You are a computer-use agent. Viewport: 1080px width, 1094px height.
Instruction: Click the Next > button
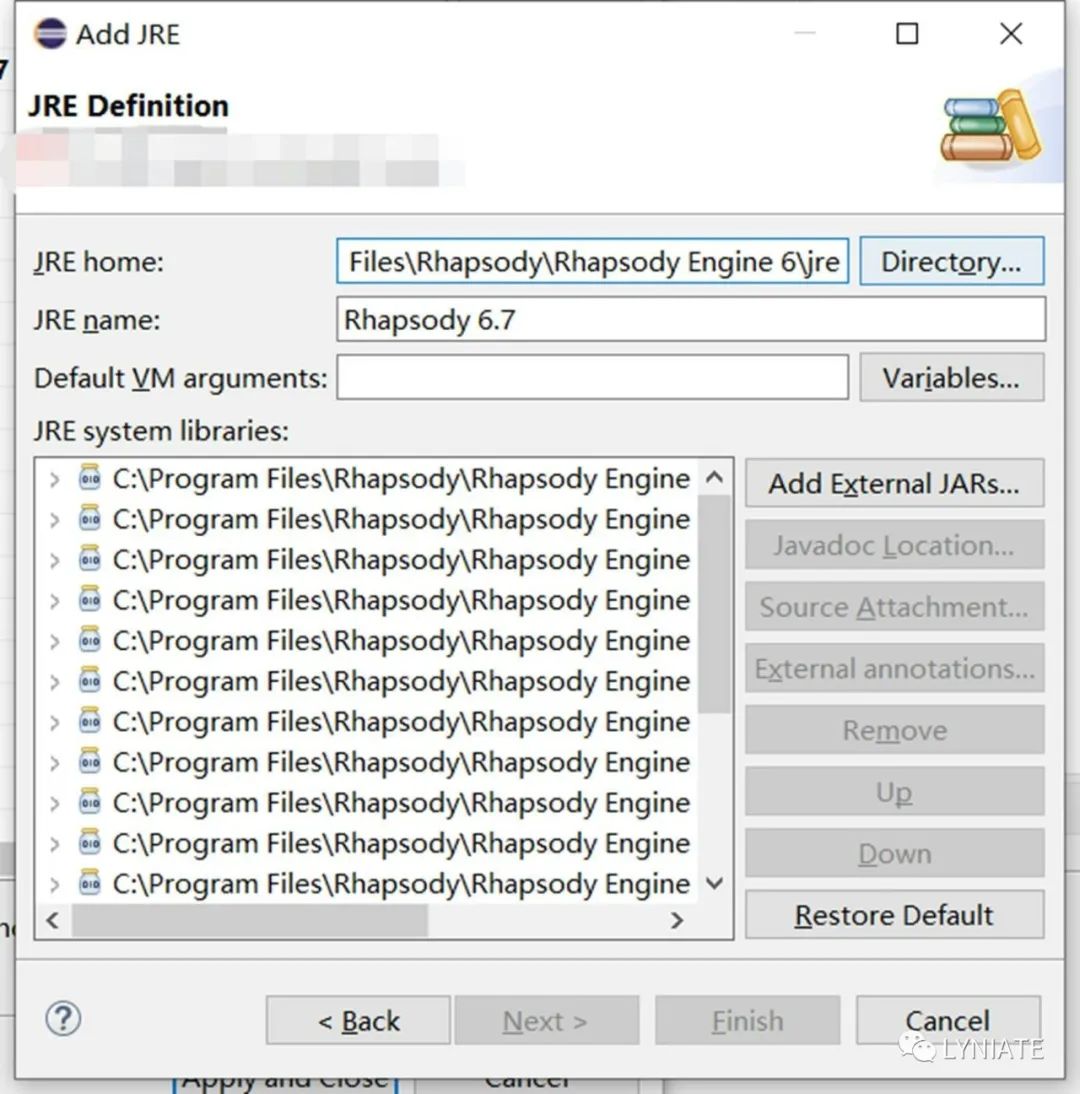point(546,1021)
